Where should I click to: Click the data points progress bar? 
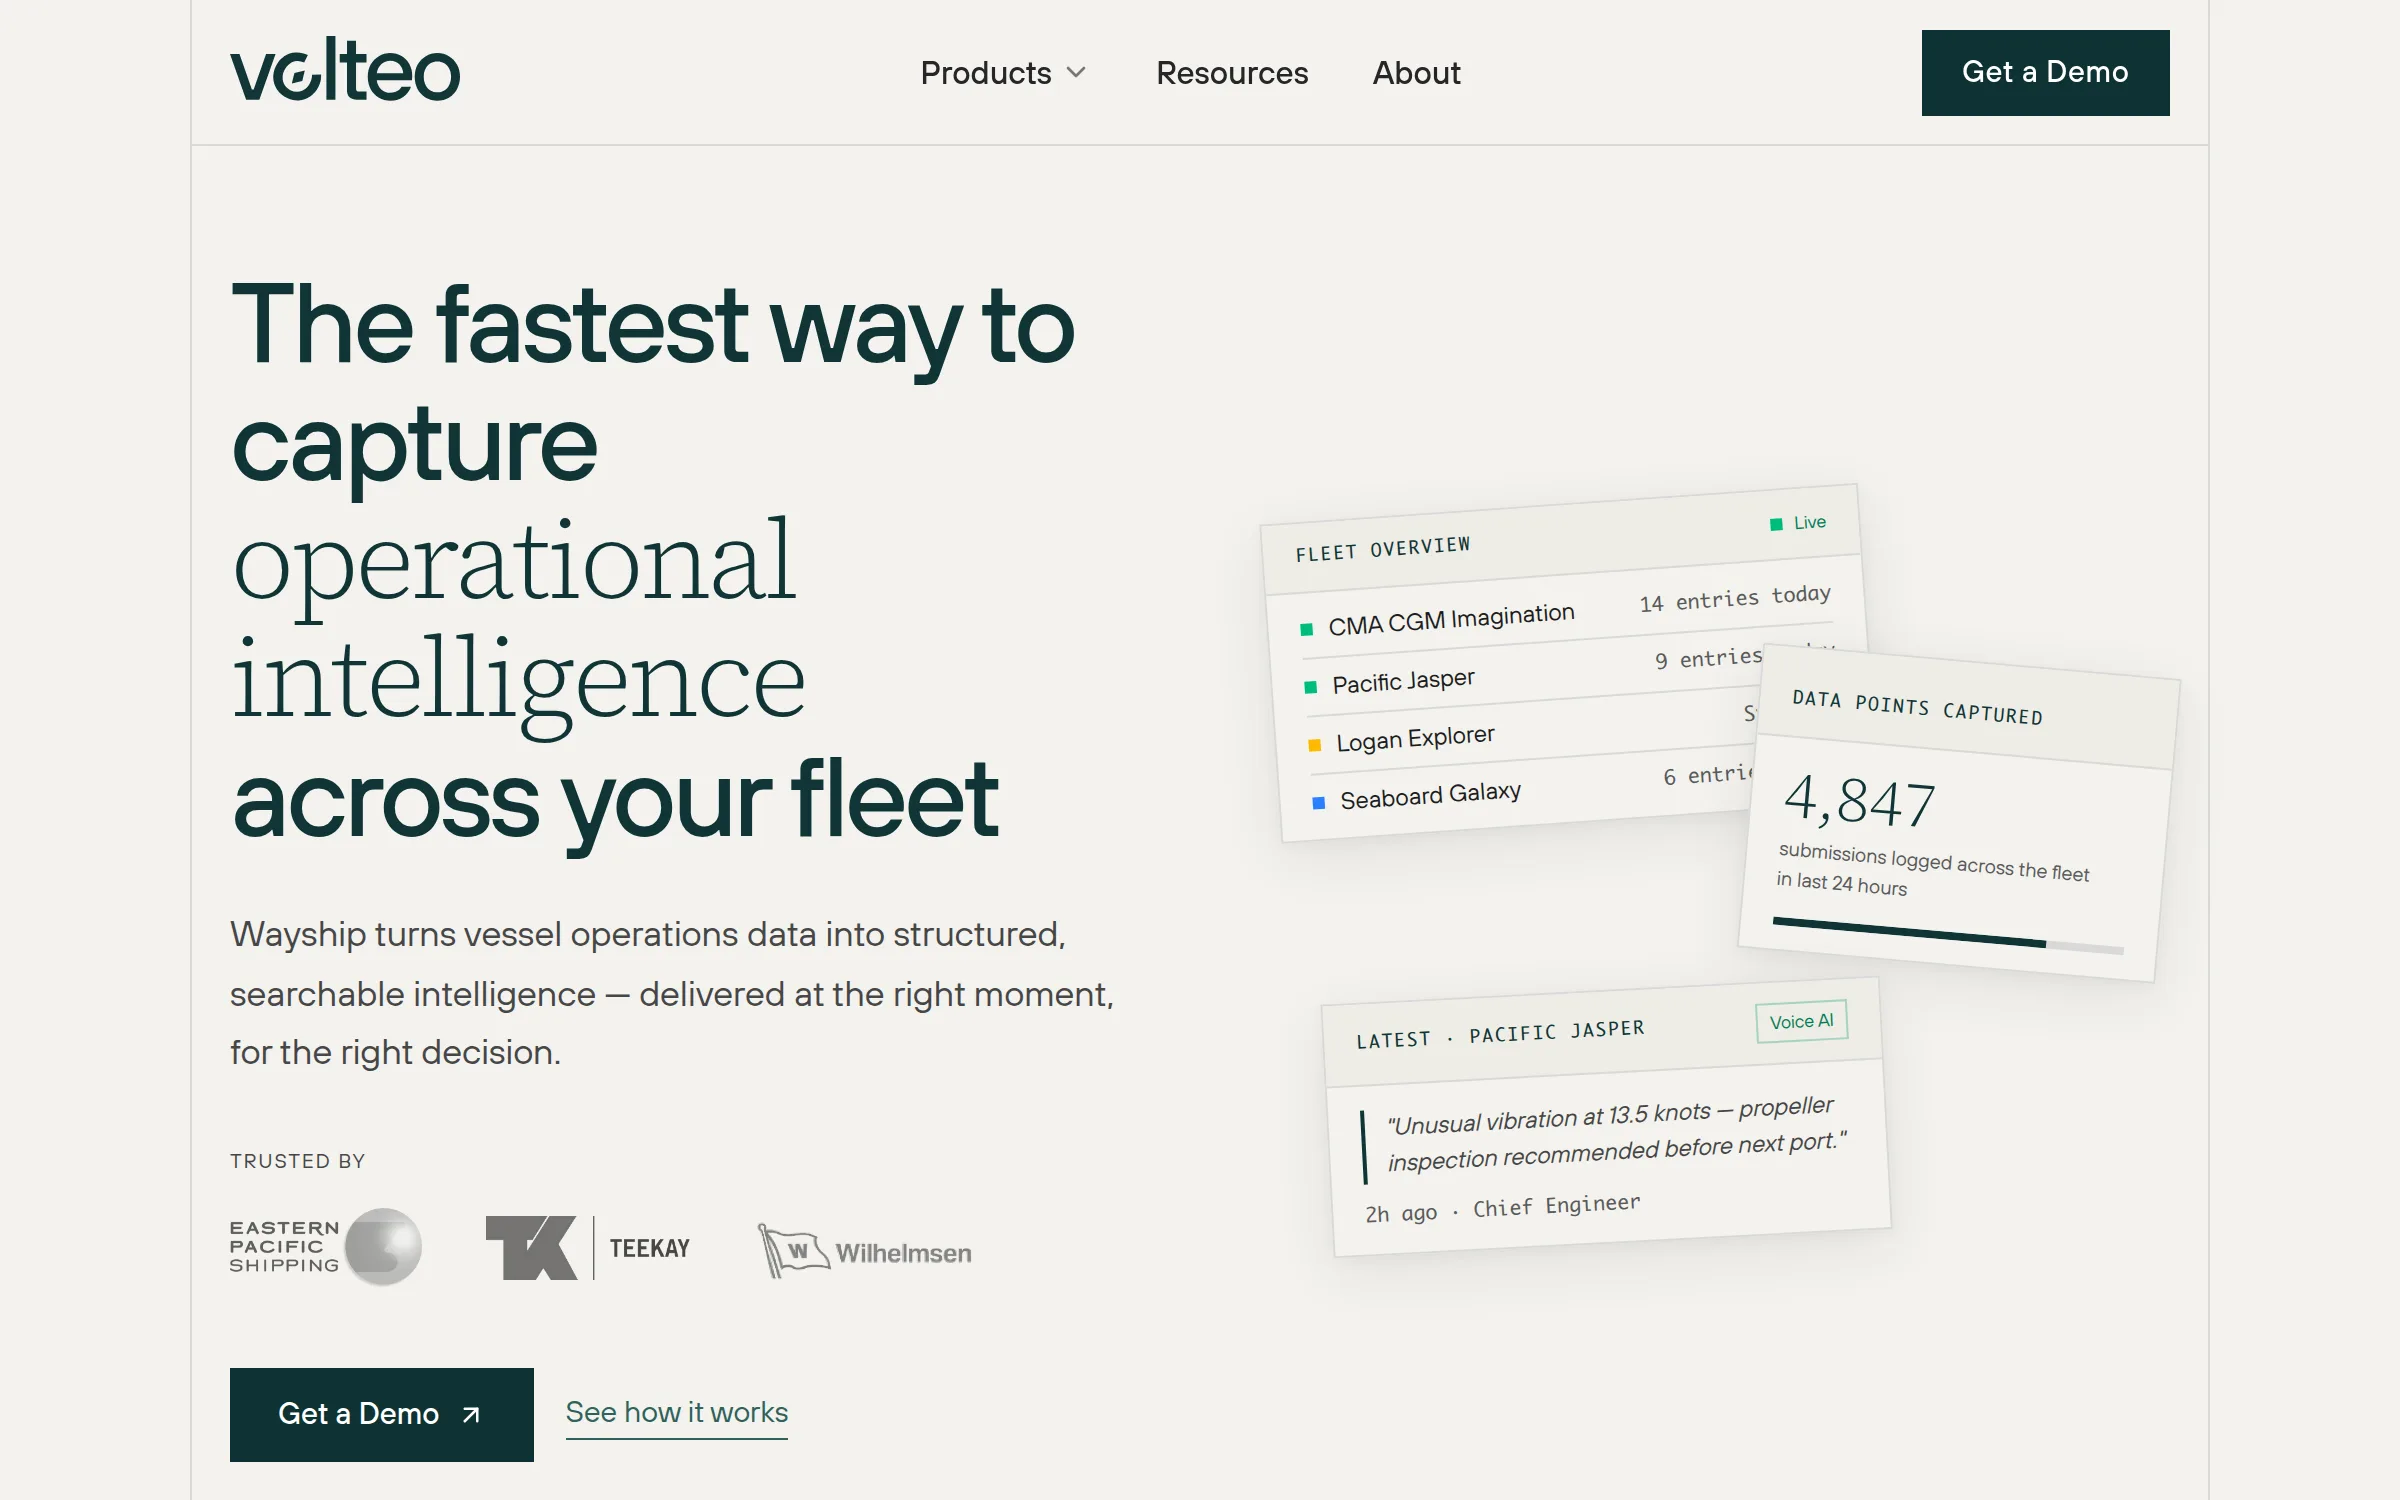coord(1948,934)
